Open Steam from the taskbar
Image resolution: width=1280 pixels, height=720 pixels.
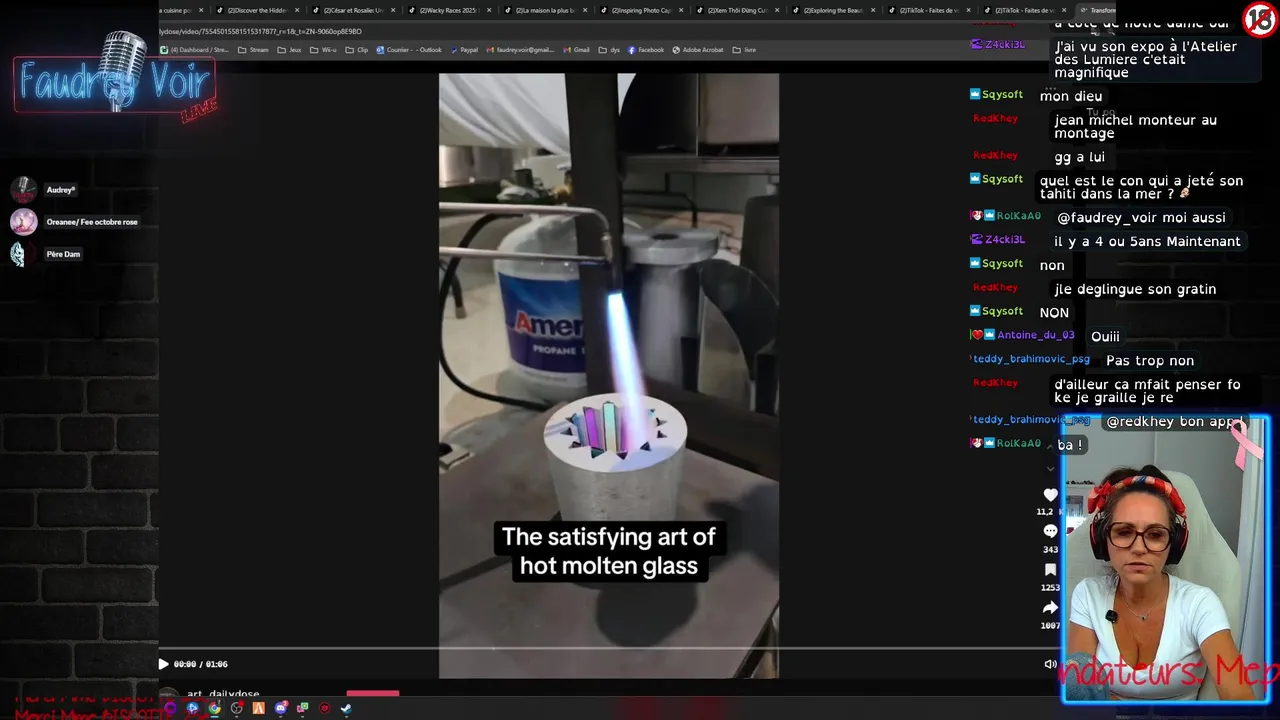click(x=346, y=708)
